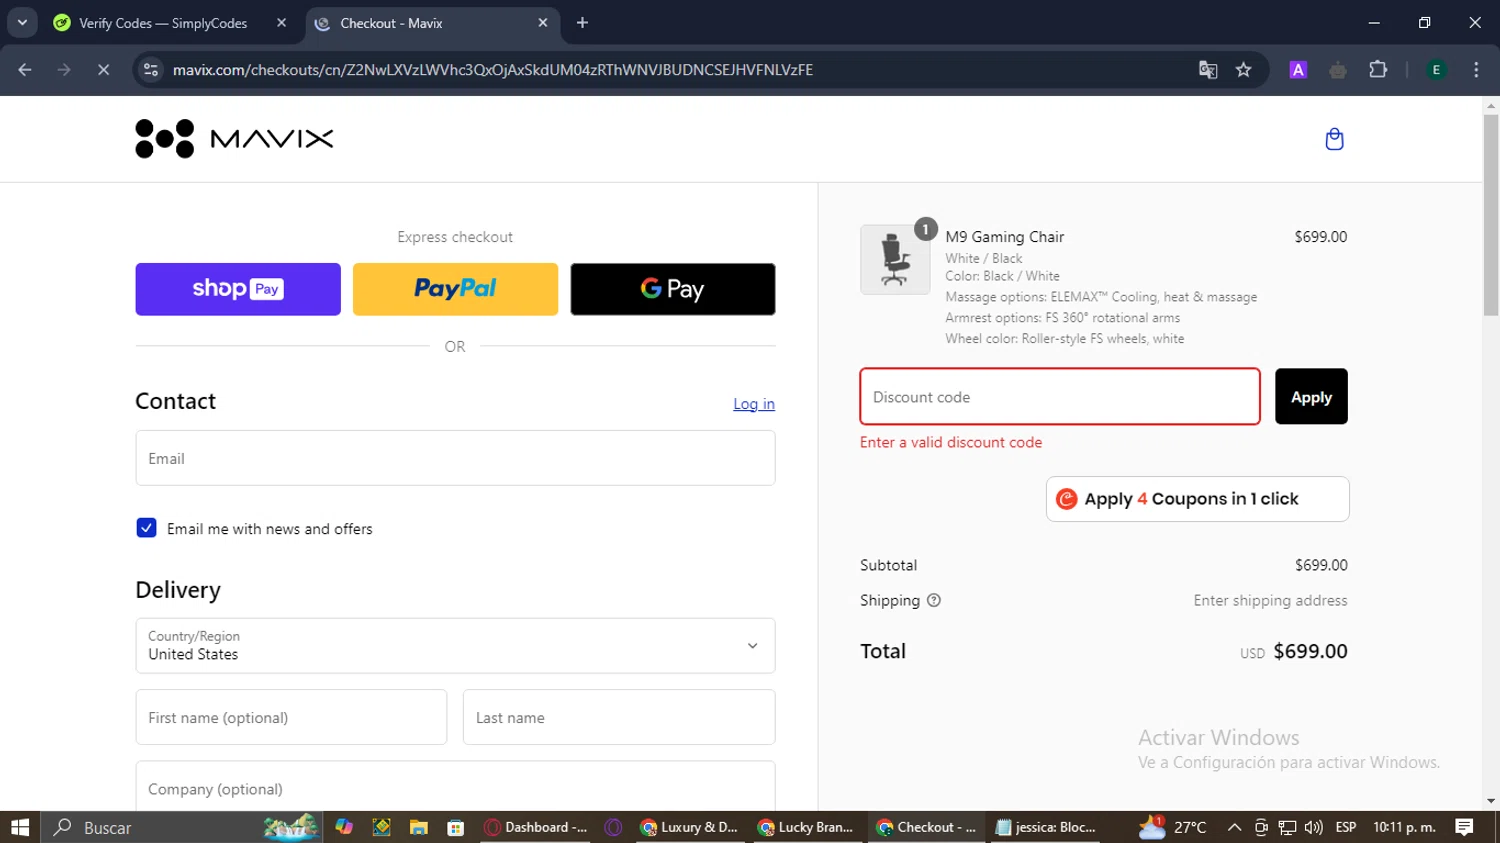Open Dashboard window in taskbar
Image resolution: width=1500 pixels, height=843 pixels.
(x=536, y=827)
